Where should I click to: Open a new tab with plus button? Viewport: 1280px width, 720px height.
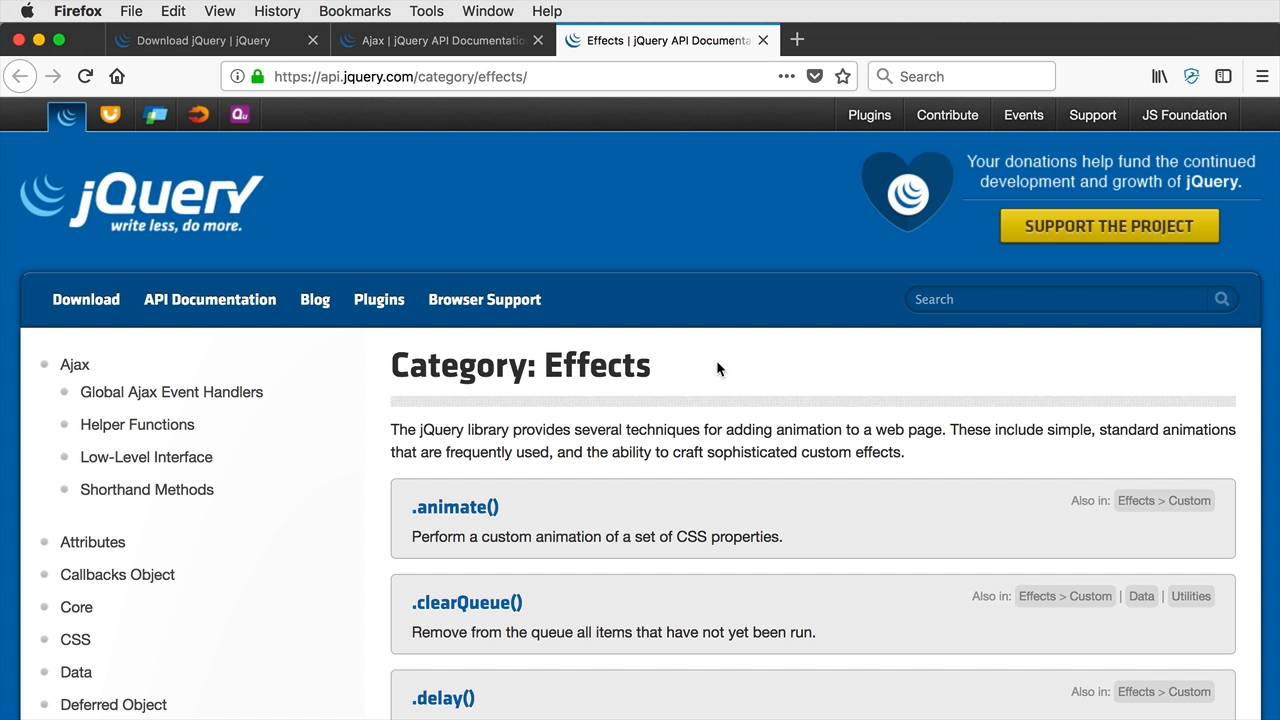click(797, 40)
